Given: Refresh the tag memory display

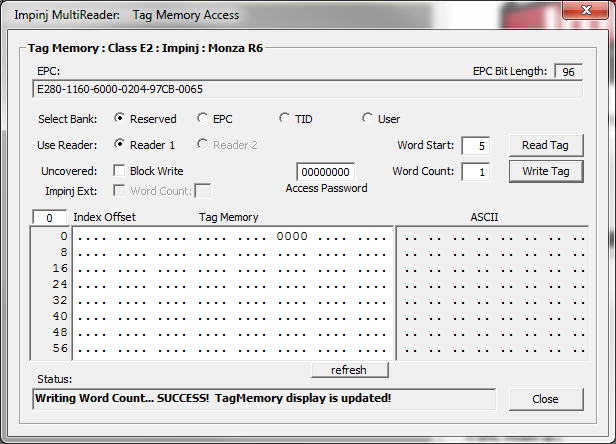Looking at the screenshot, I should pos(349,370).
